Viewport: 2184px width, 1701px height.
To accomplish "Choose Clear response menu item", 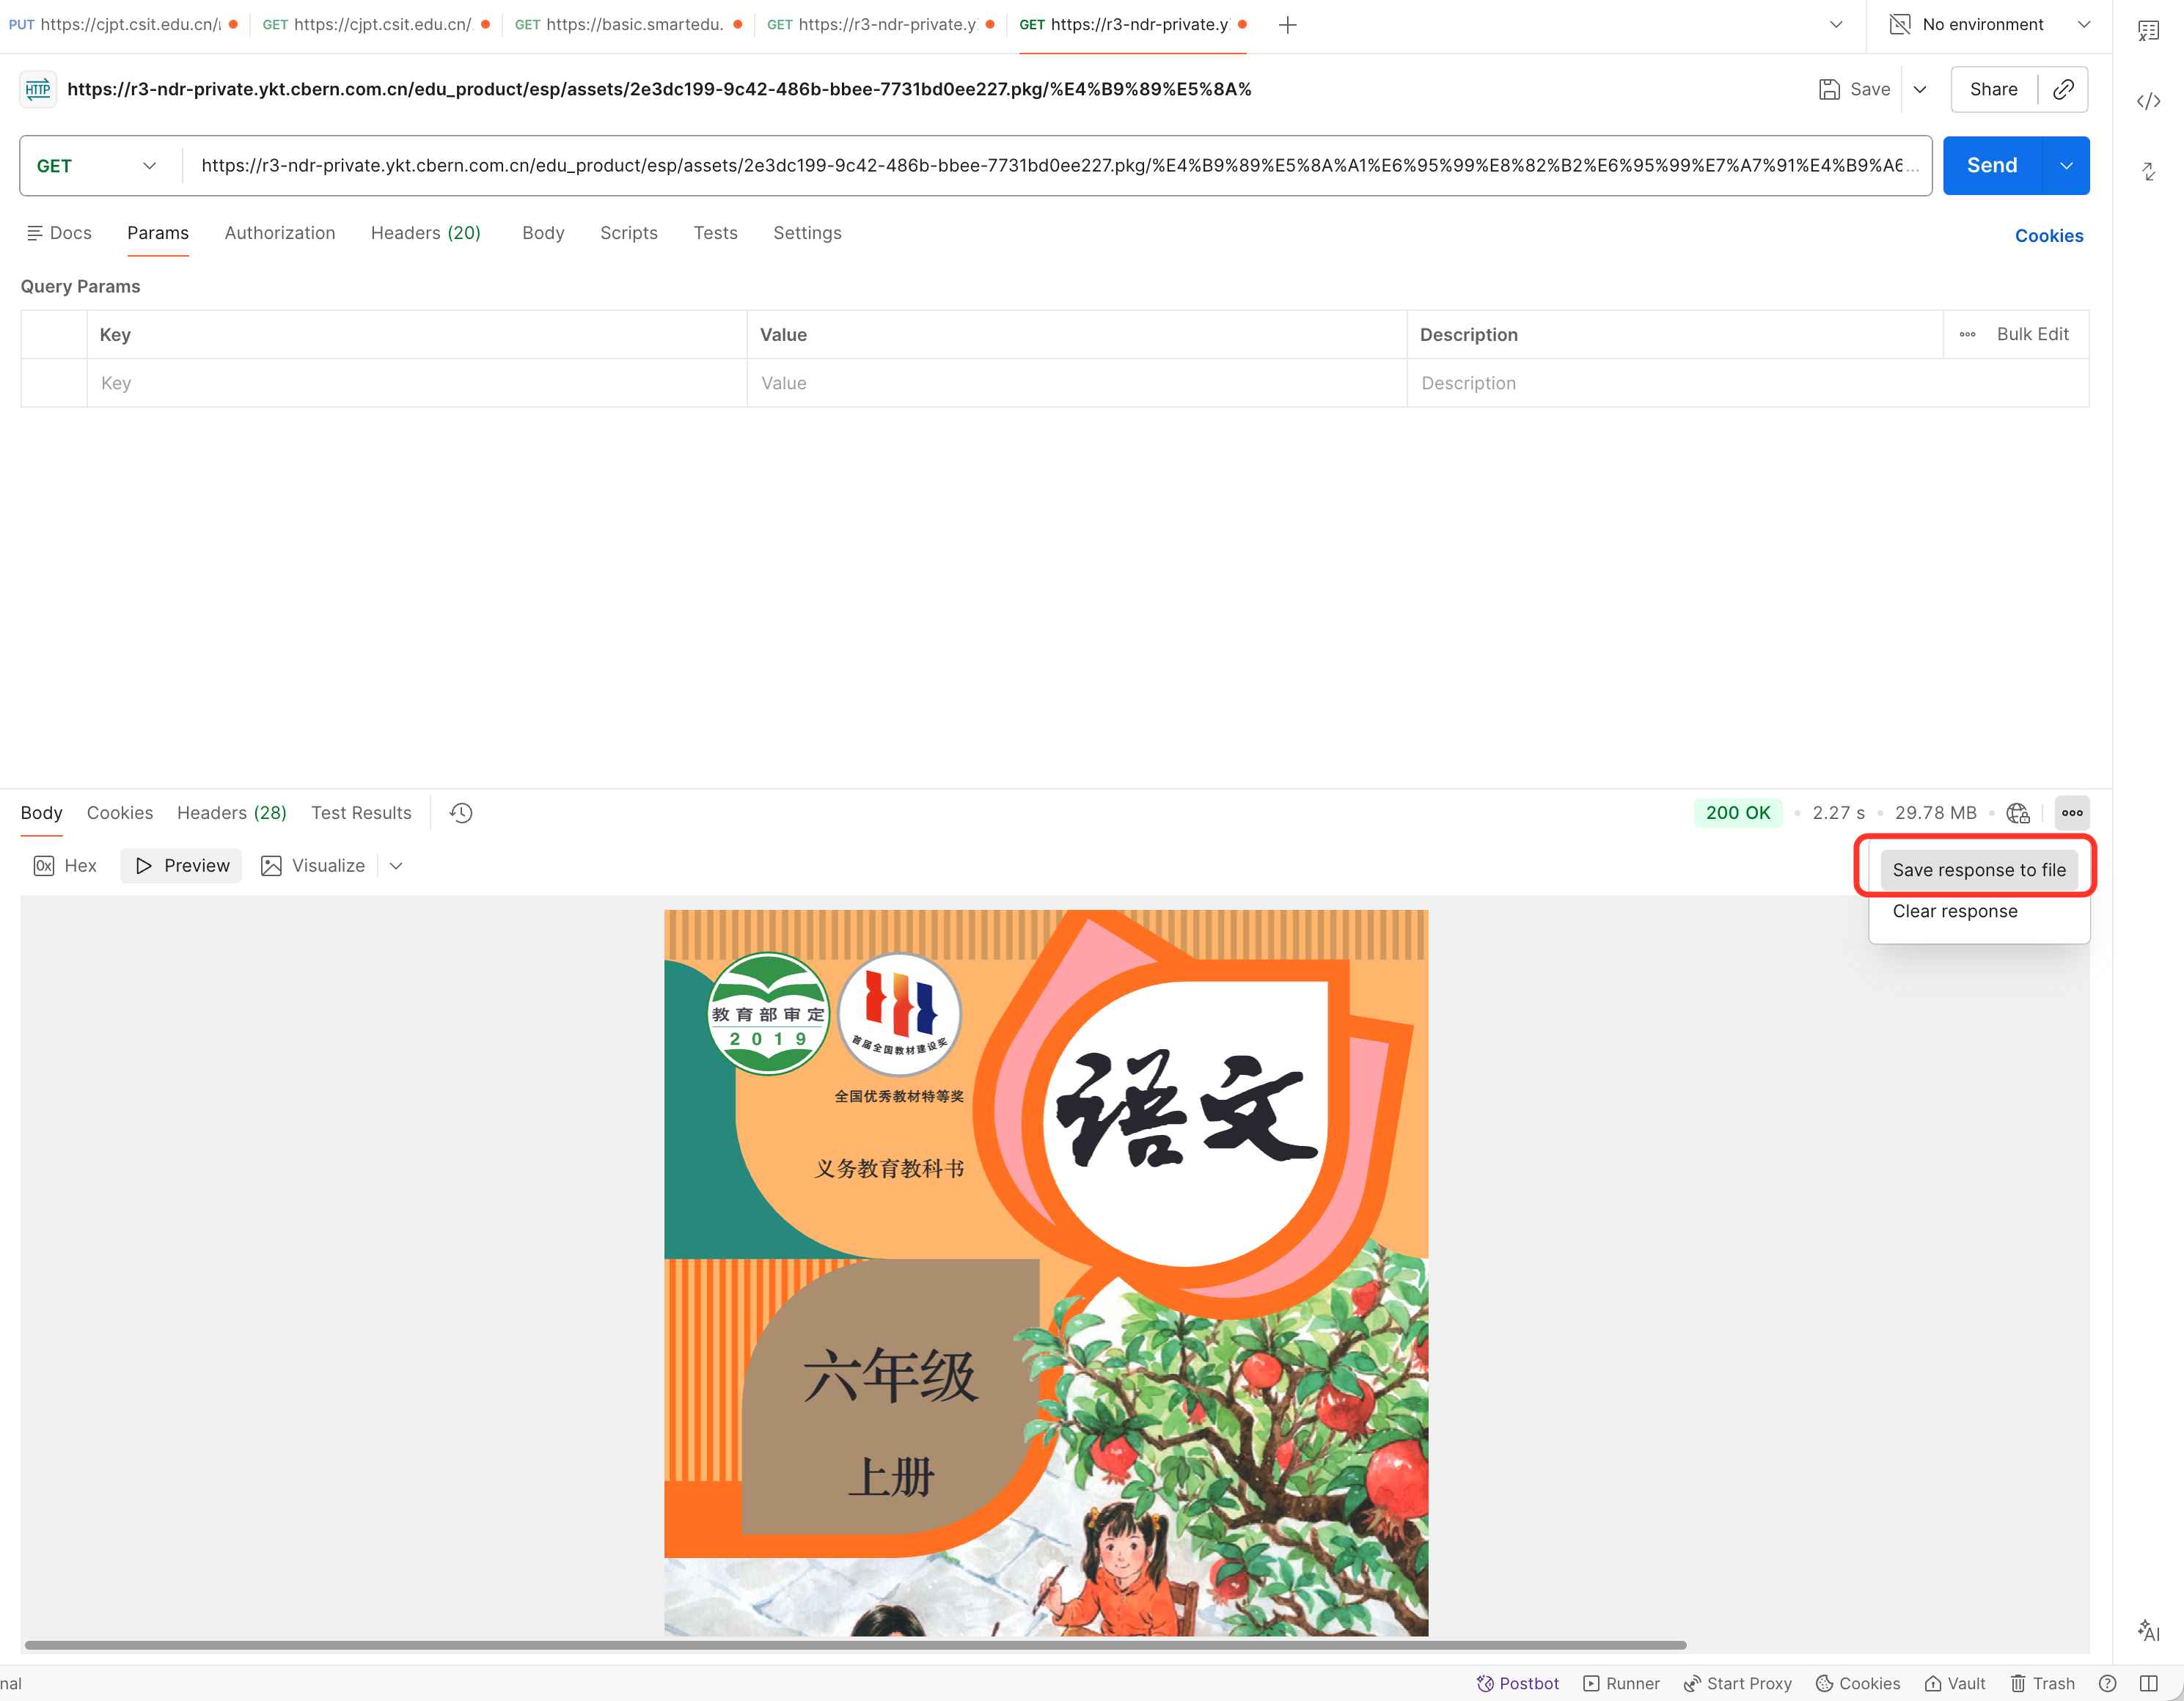I will click(1955, 911).
